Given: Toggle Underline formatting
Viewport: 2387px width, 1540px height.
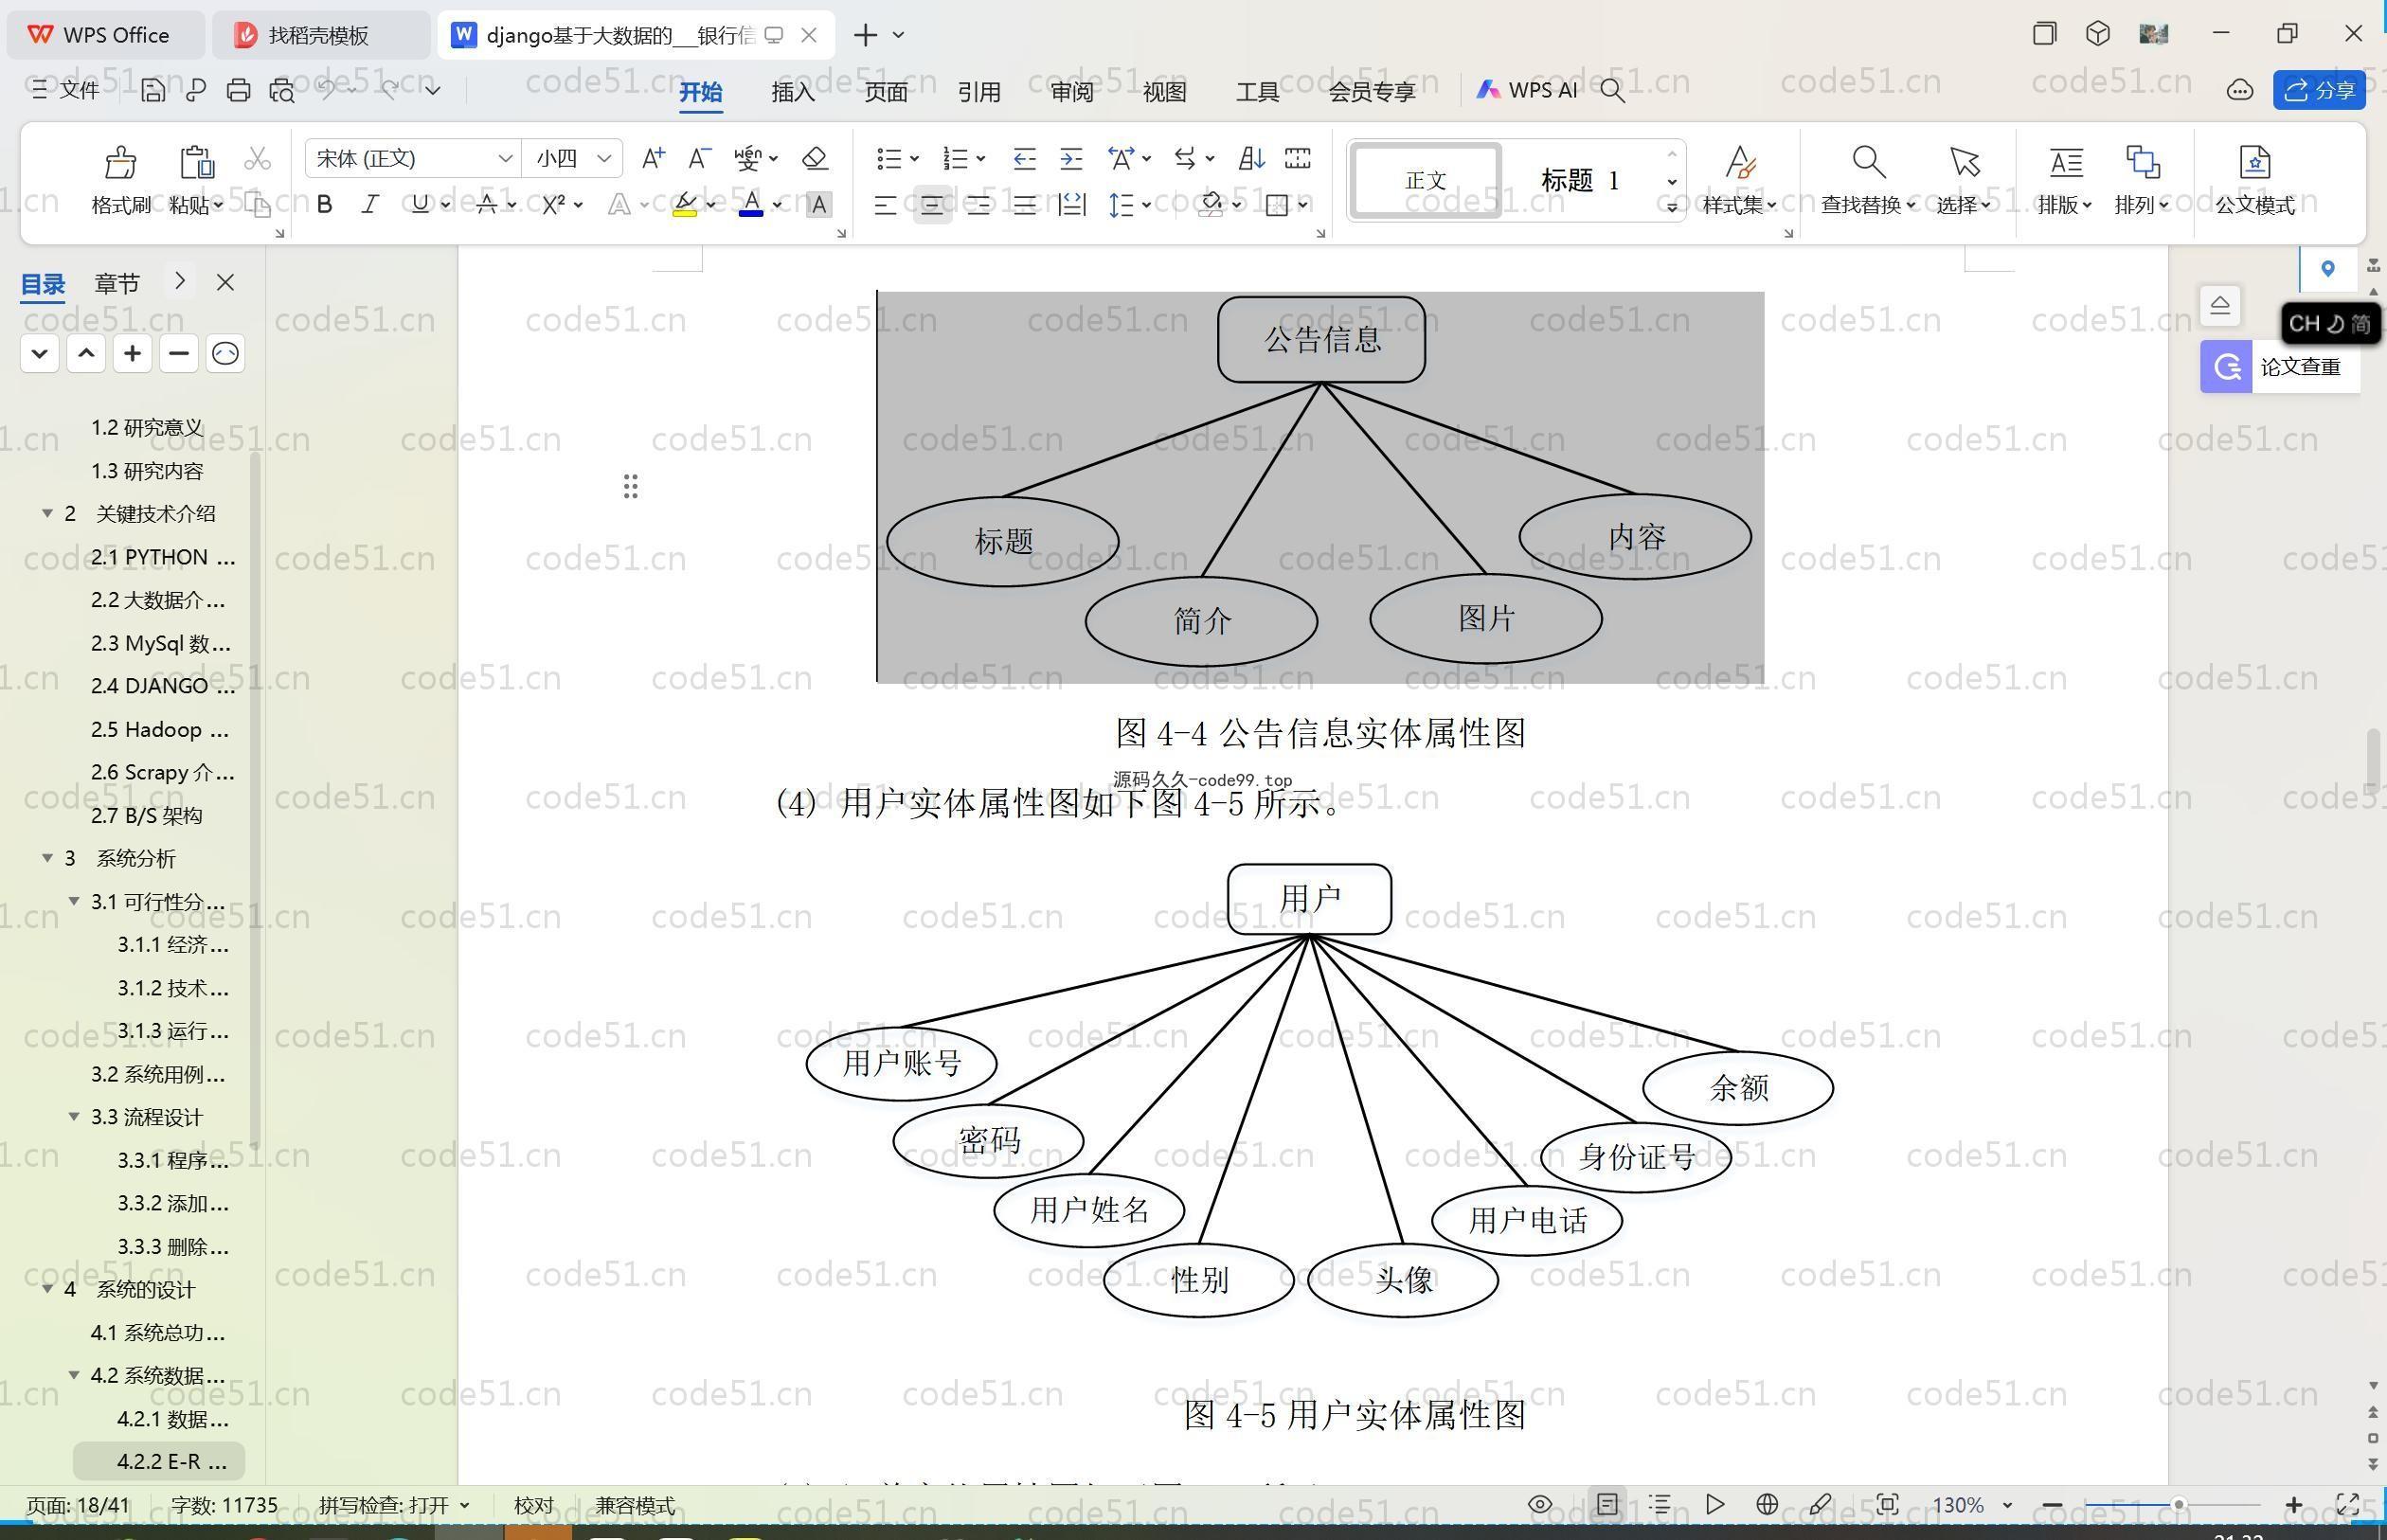Looking at the screenshot, I should (x=420, y=205).
